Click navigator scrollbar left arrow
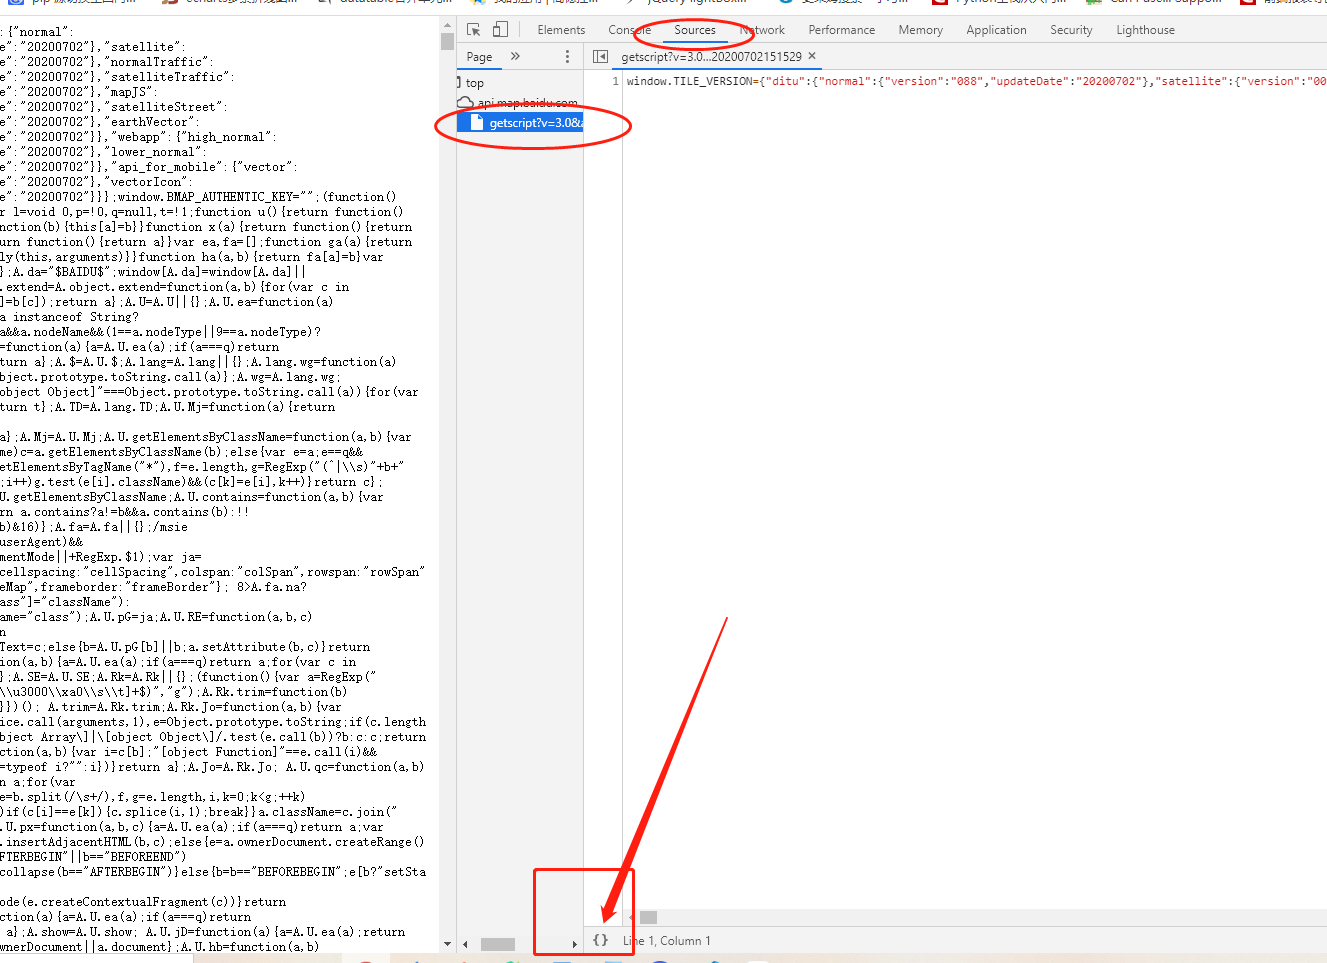The image size is (1327, 963). [465, 944]
